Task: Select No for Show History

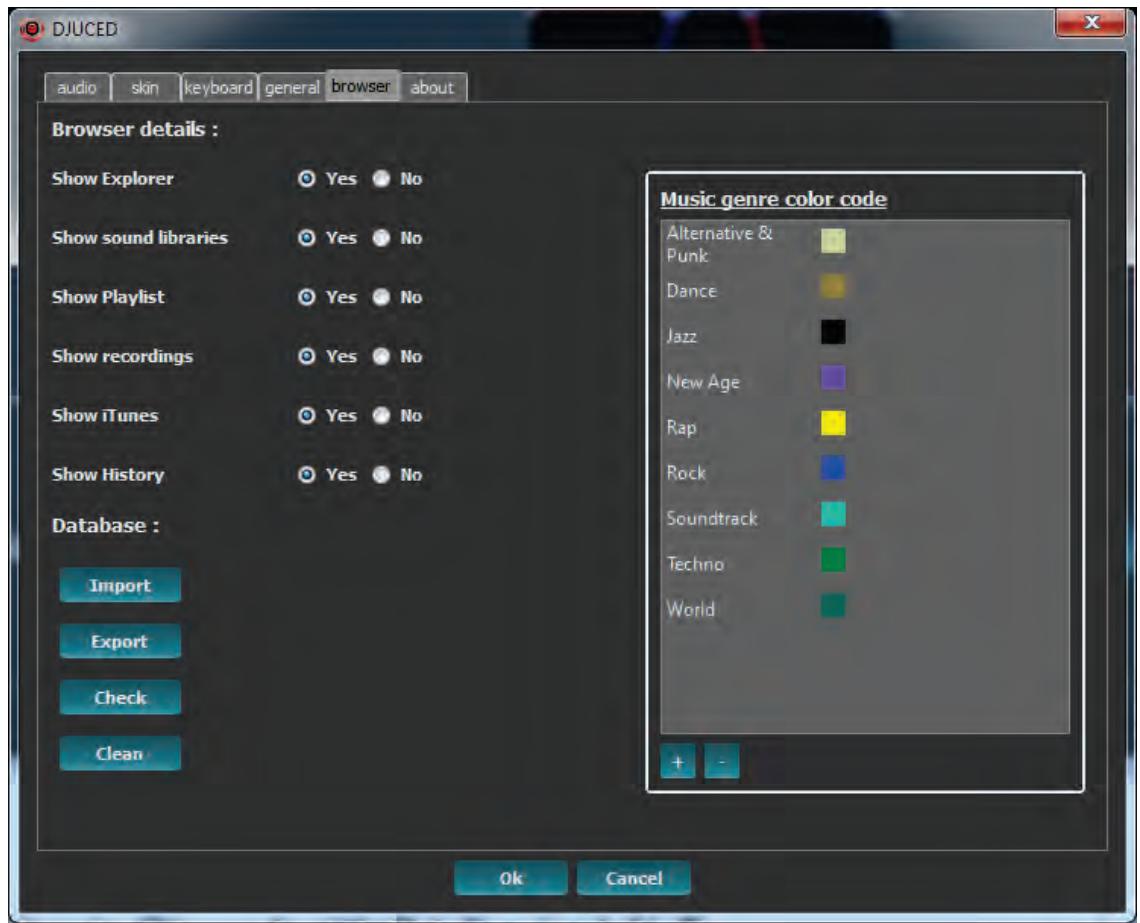Action: [381, 475]
